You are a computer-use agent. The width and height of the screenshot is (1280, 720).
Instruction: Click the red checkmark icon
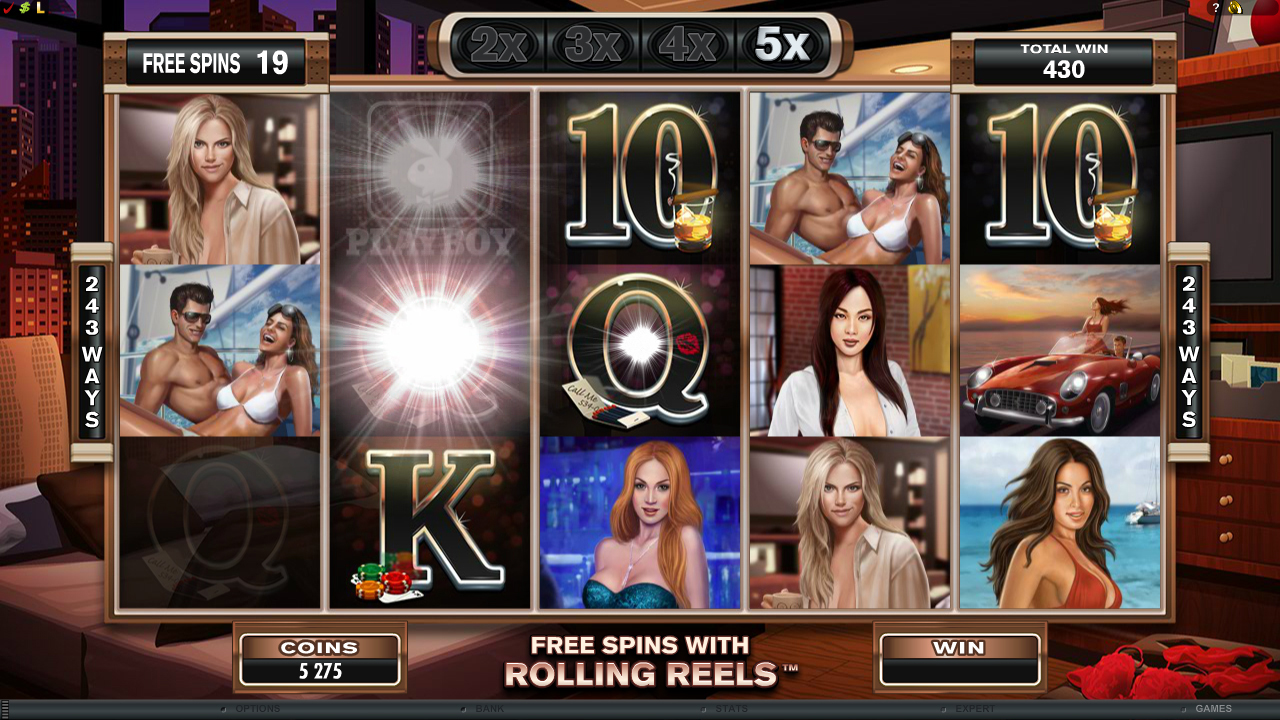click(9, 8)
